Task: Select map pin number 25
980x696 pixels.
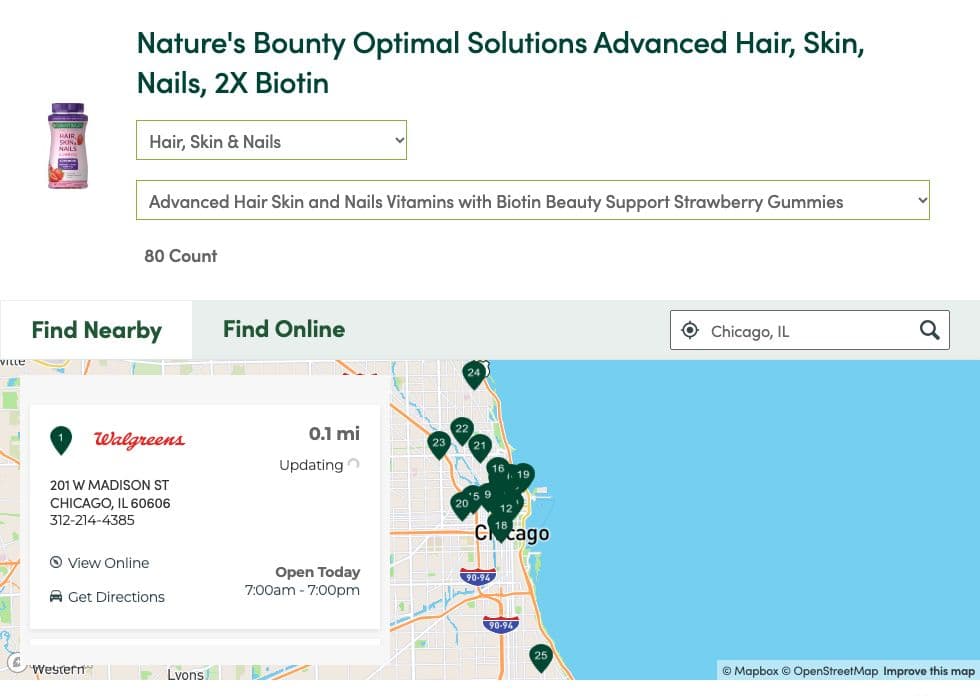Action: [541, 657]
